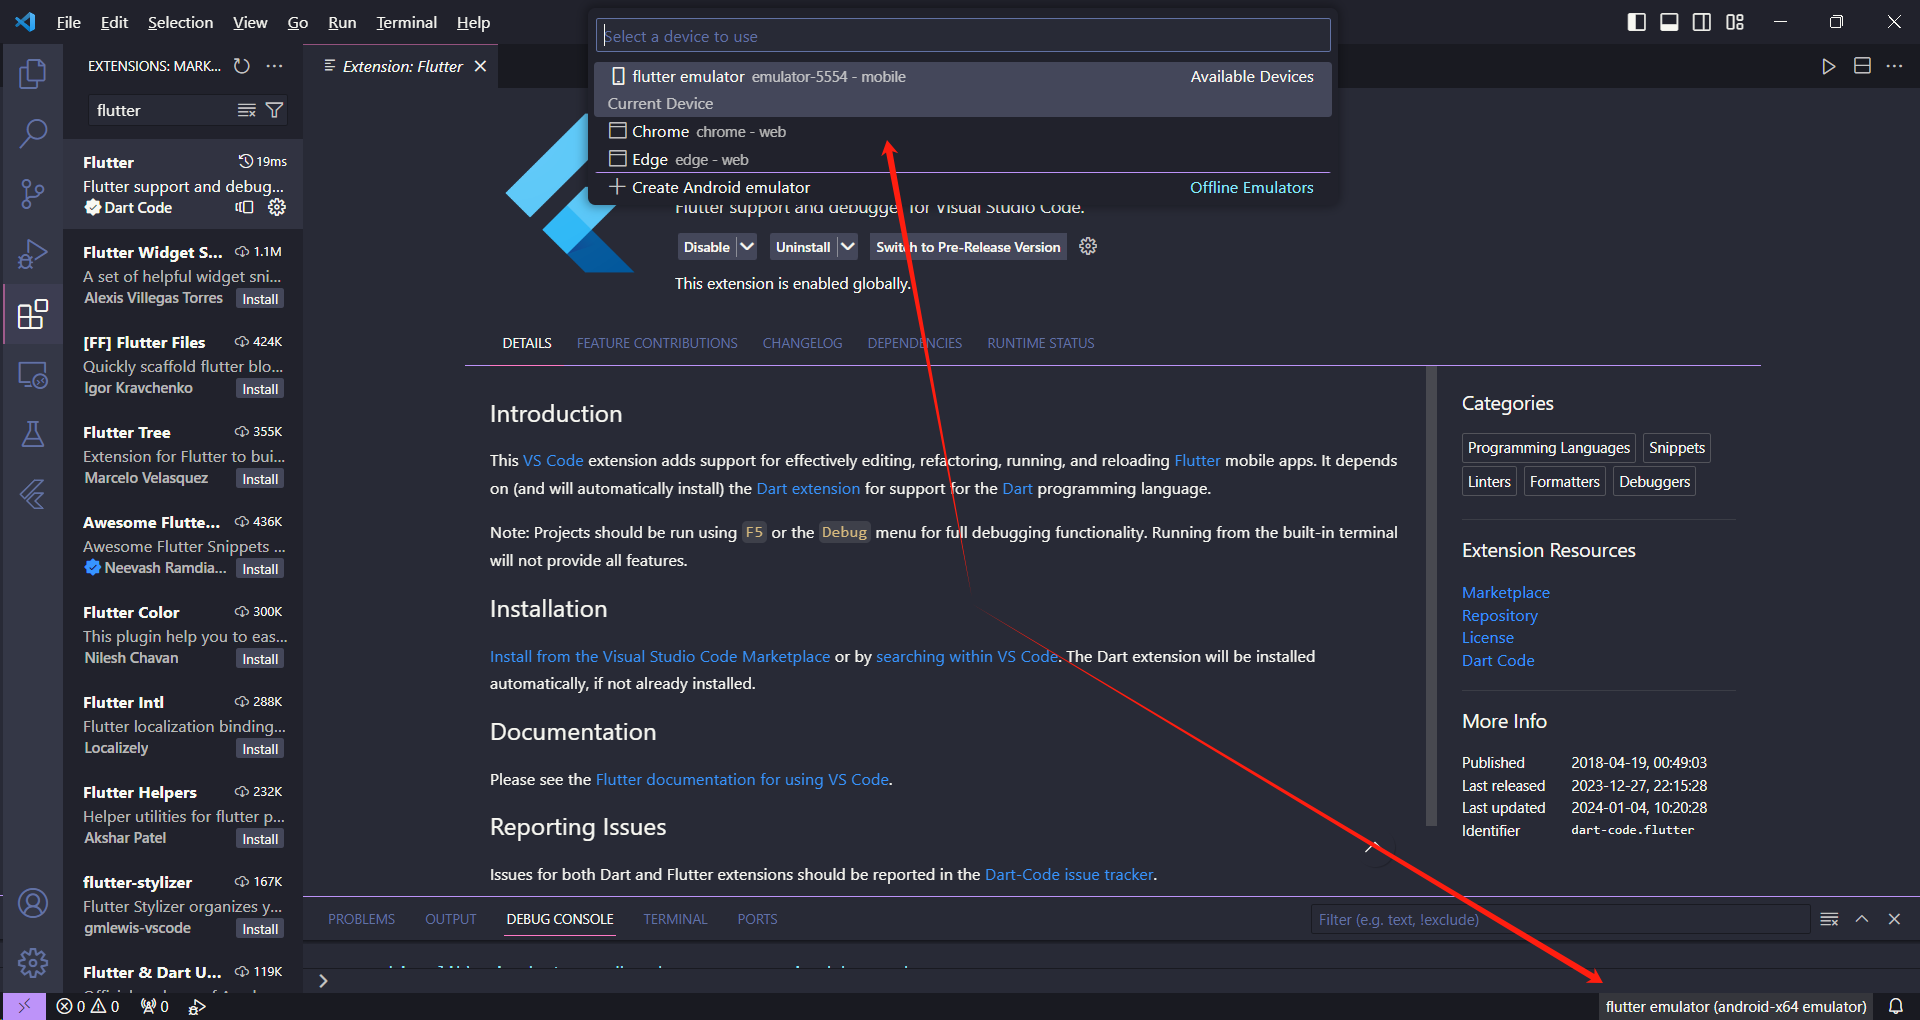Maximize panel with the chevron up
Viewport: 1920px width, 1020px height.
click(x=1862, y=919)
